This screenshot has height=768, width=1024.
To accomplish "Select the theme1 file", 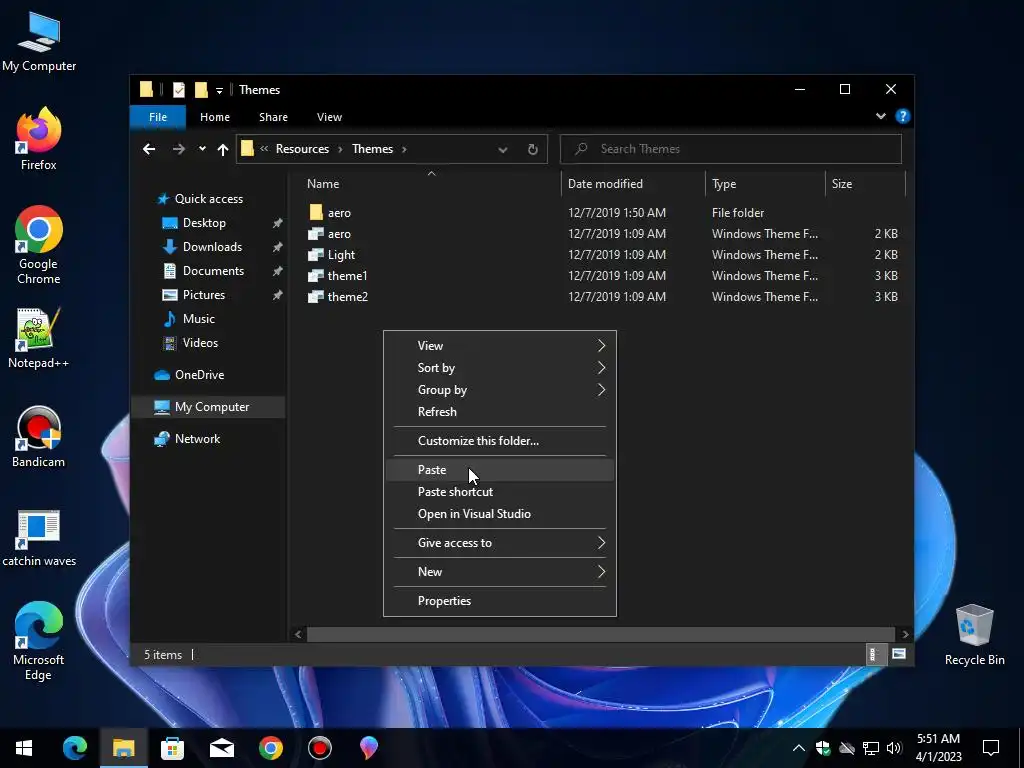I will pyautogui.click(x=603, y=276).
